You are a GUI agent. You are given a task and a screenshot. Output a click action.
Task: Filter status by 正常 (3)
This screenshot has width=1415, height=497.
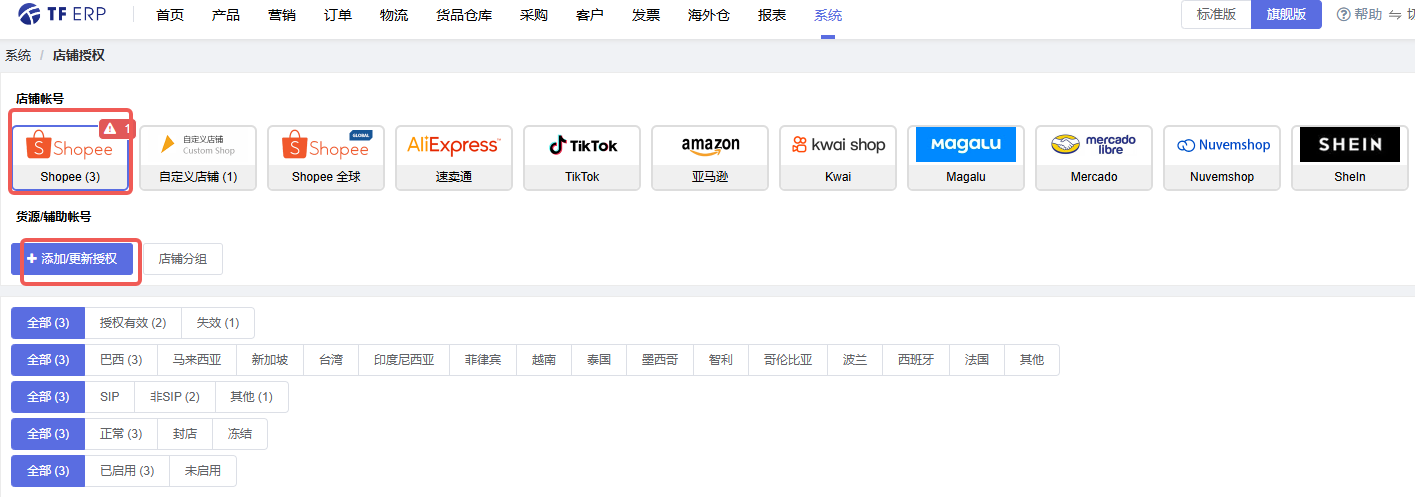point(121,434)
